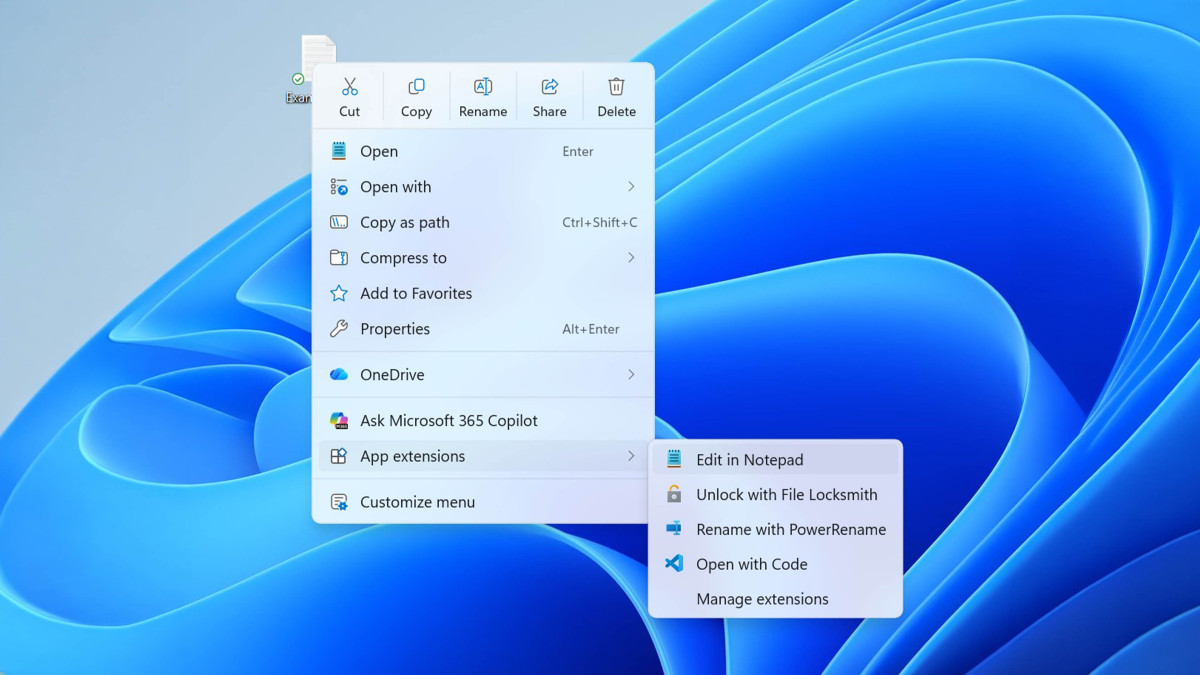Screen dimensions: 1200x675
Task: Click the Share icon
Action: click(549, 87)
